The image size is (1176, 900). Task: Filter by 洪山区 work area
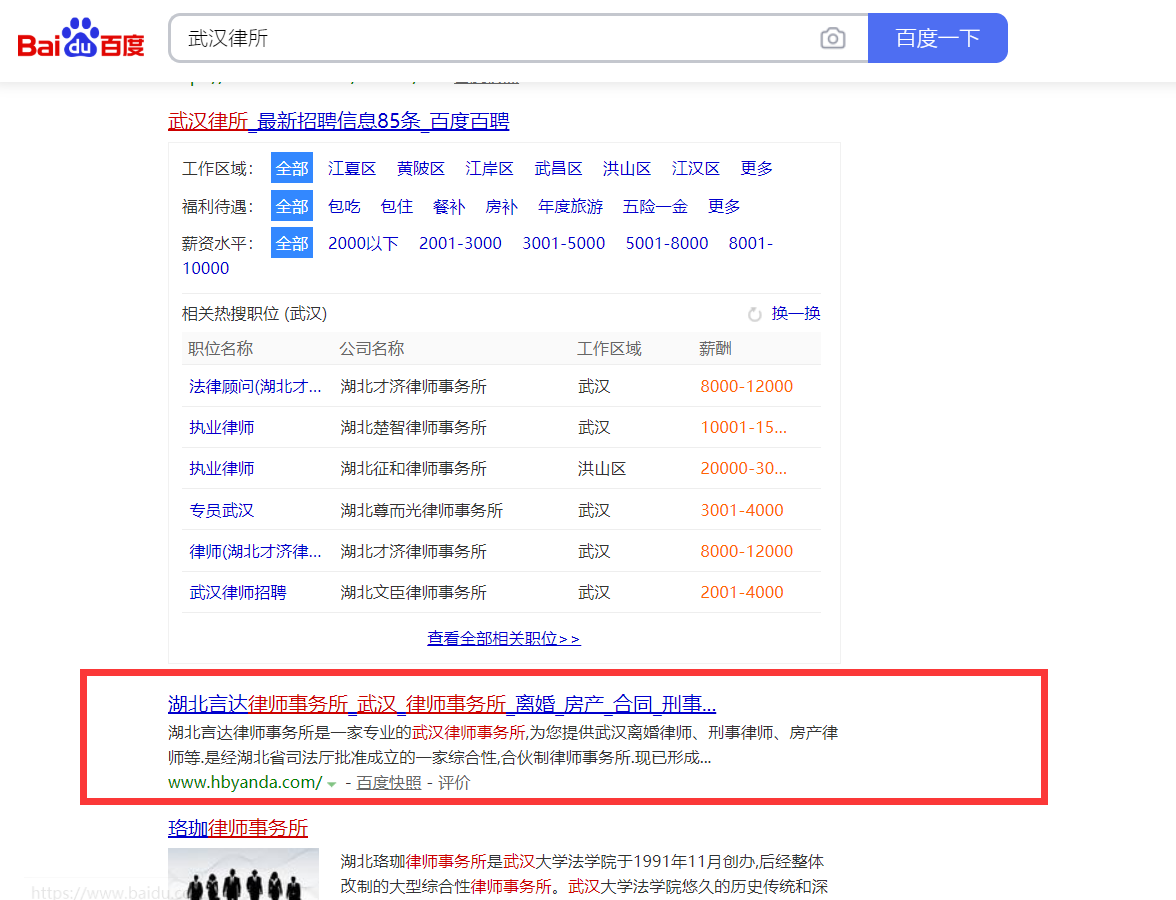627,168
